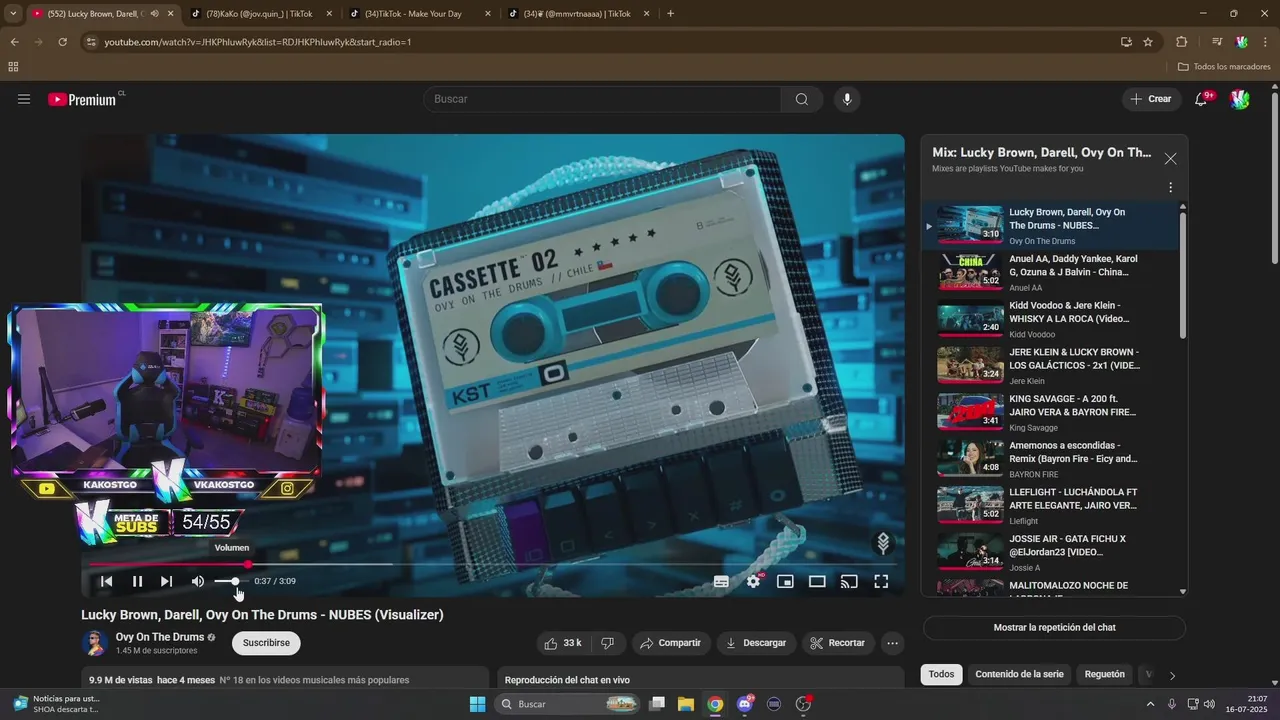The height and width of the screenshot is (720, 1280).
Task: Switch to TikTok Make Your Day tab
Action: (420, 14)
